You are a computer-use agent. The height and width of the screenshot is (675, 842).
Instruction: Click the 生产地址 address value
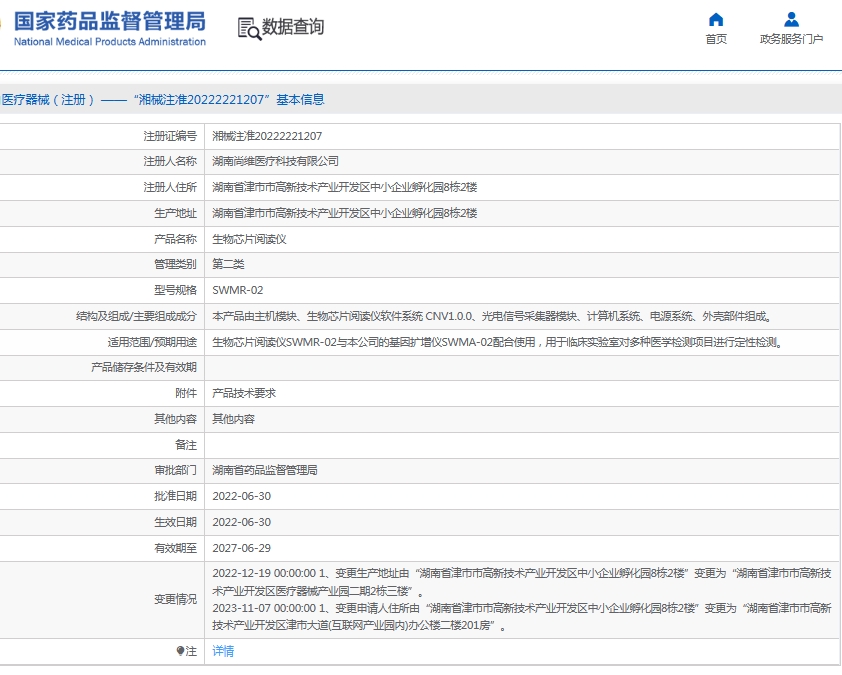344,213
